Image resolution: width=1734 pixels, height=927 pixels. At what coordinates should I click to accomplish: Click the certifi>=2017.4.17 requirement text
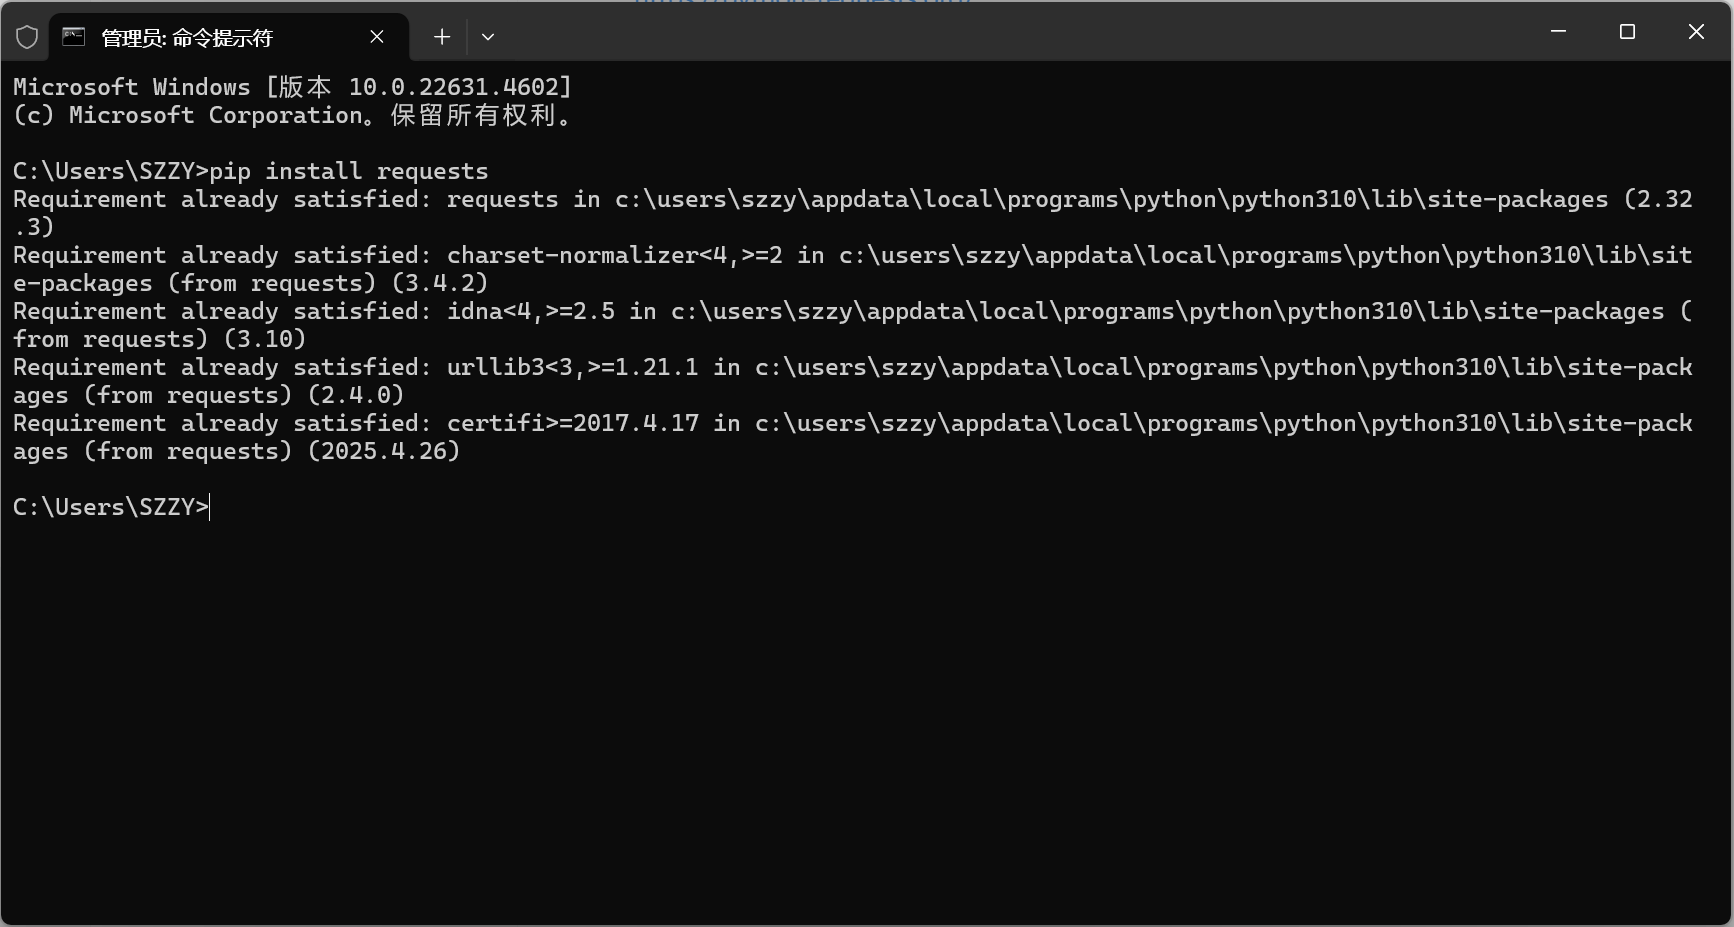click(x=572, y=423)
